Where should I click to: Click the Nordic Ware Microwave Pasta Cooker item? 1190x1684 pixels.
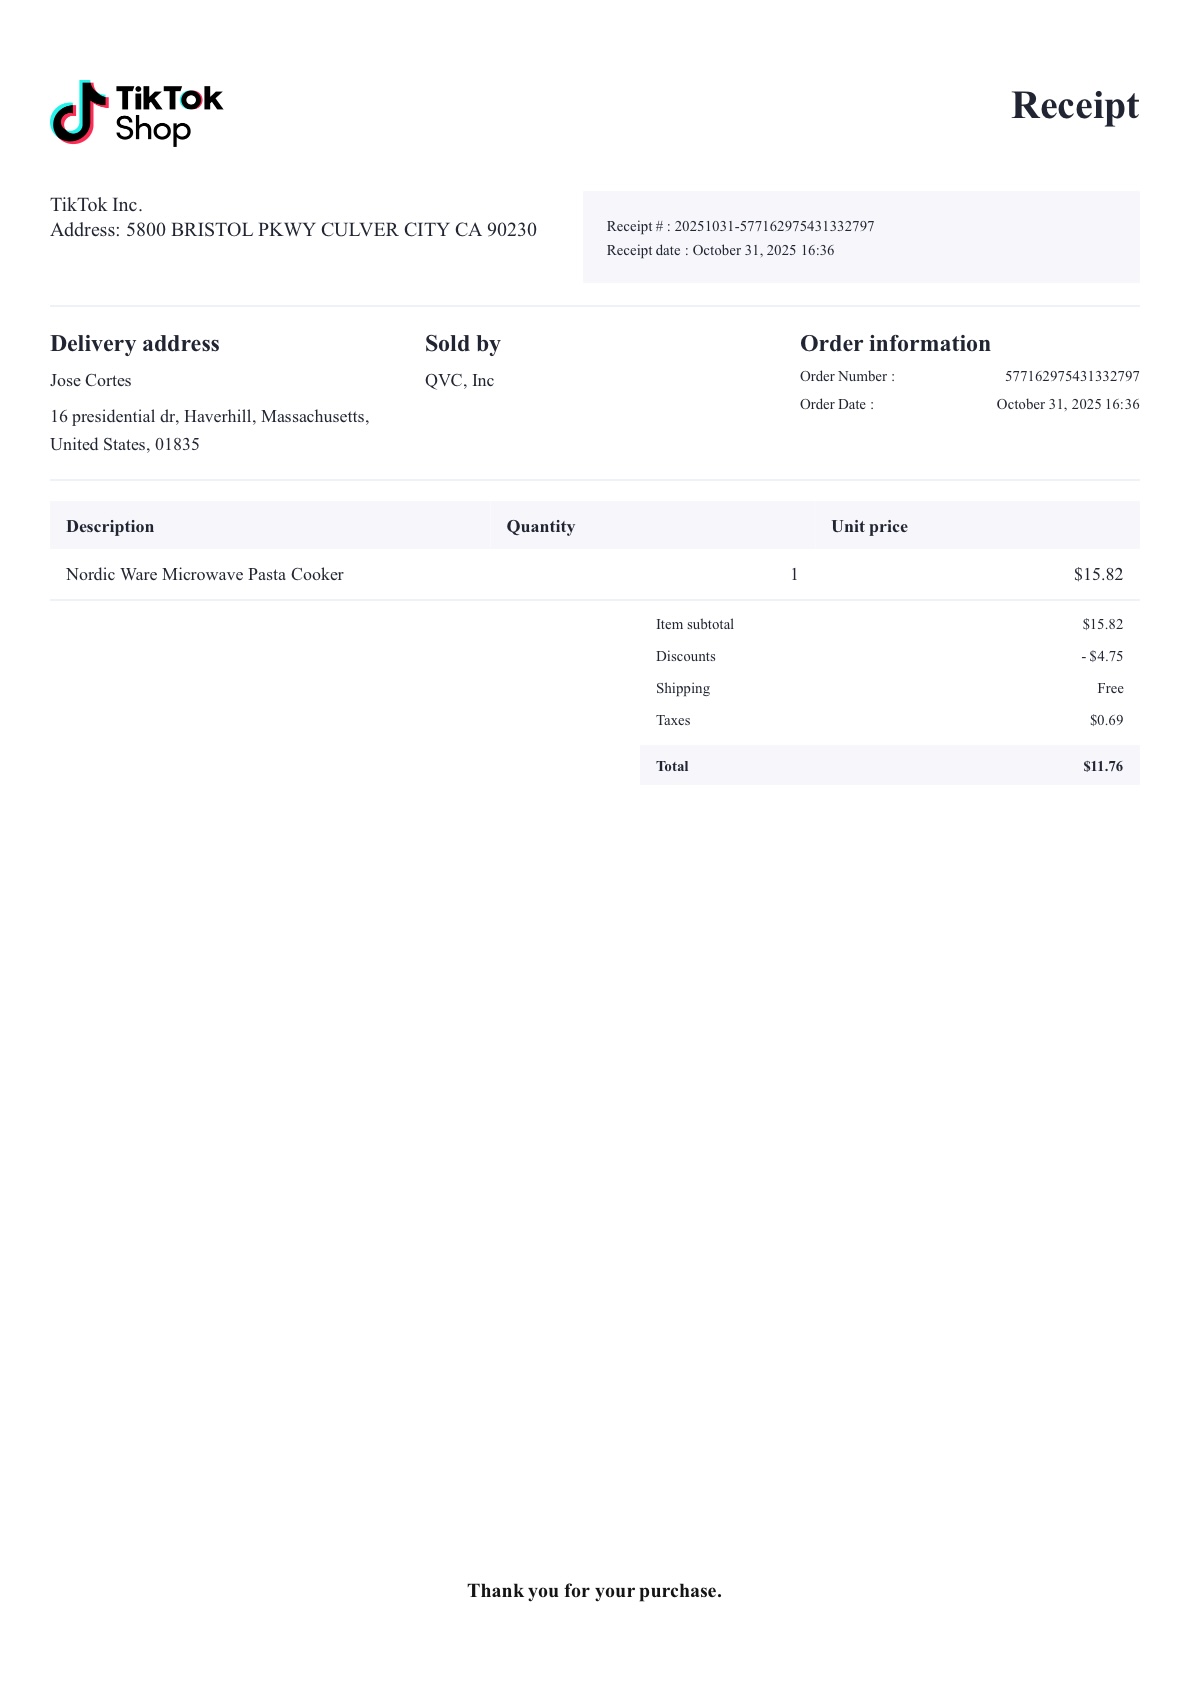[x=205, y=575]
